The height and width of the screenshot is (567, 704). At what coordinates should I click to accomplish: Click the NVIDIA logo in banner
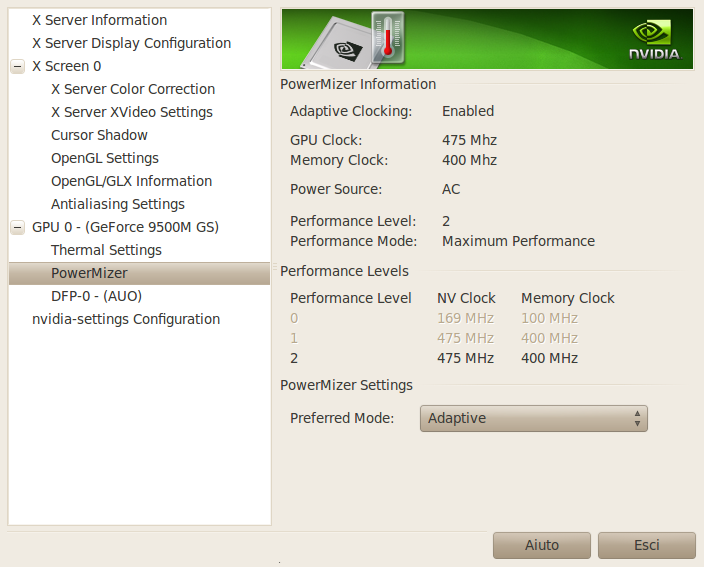point(654,38)
